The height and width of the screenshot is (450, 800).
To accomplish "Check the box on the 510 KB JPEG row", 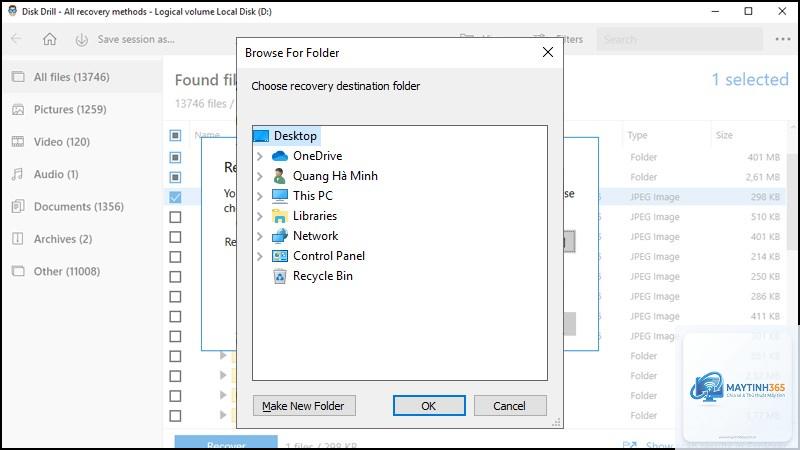I will [175, 217].
